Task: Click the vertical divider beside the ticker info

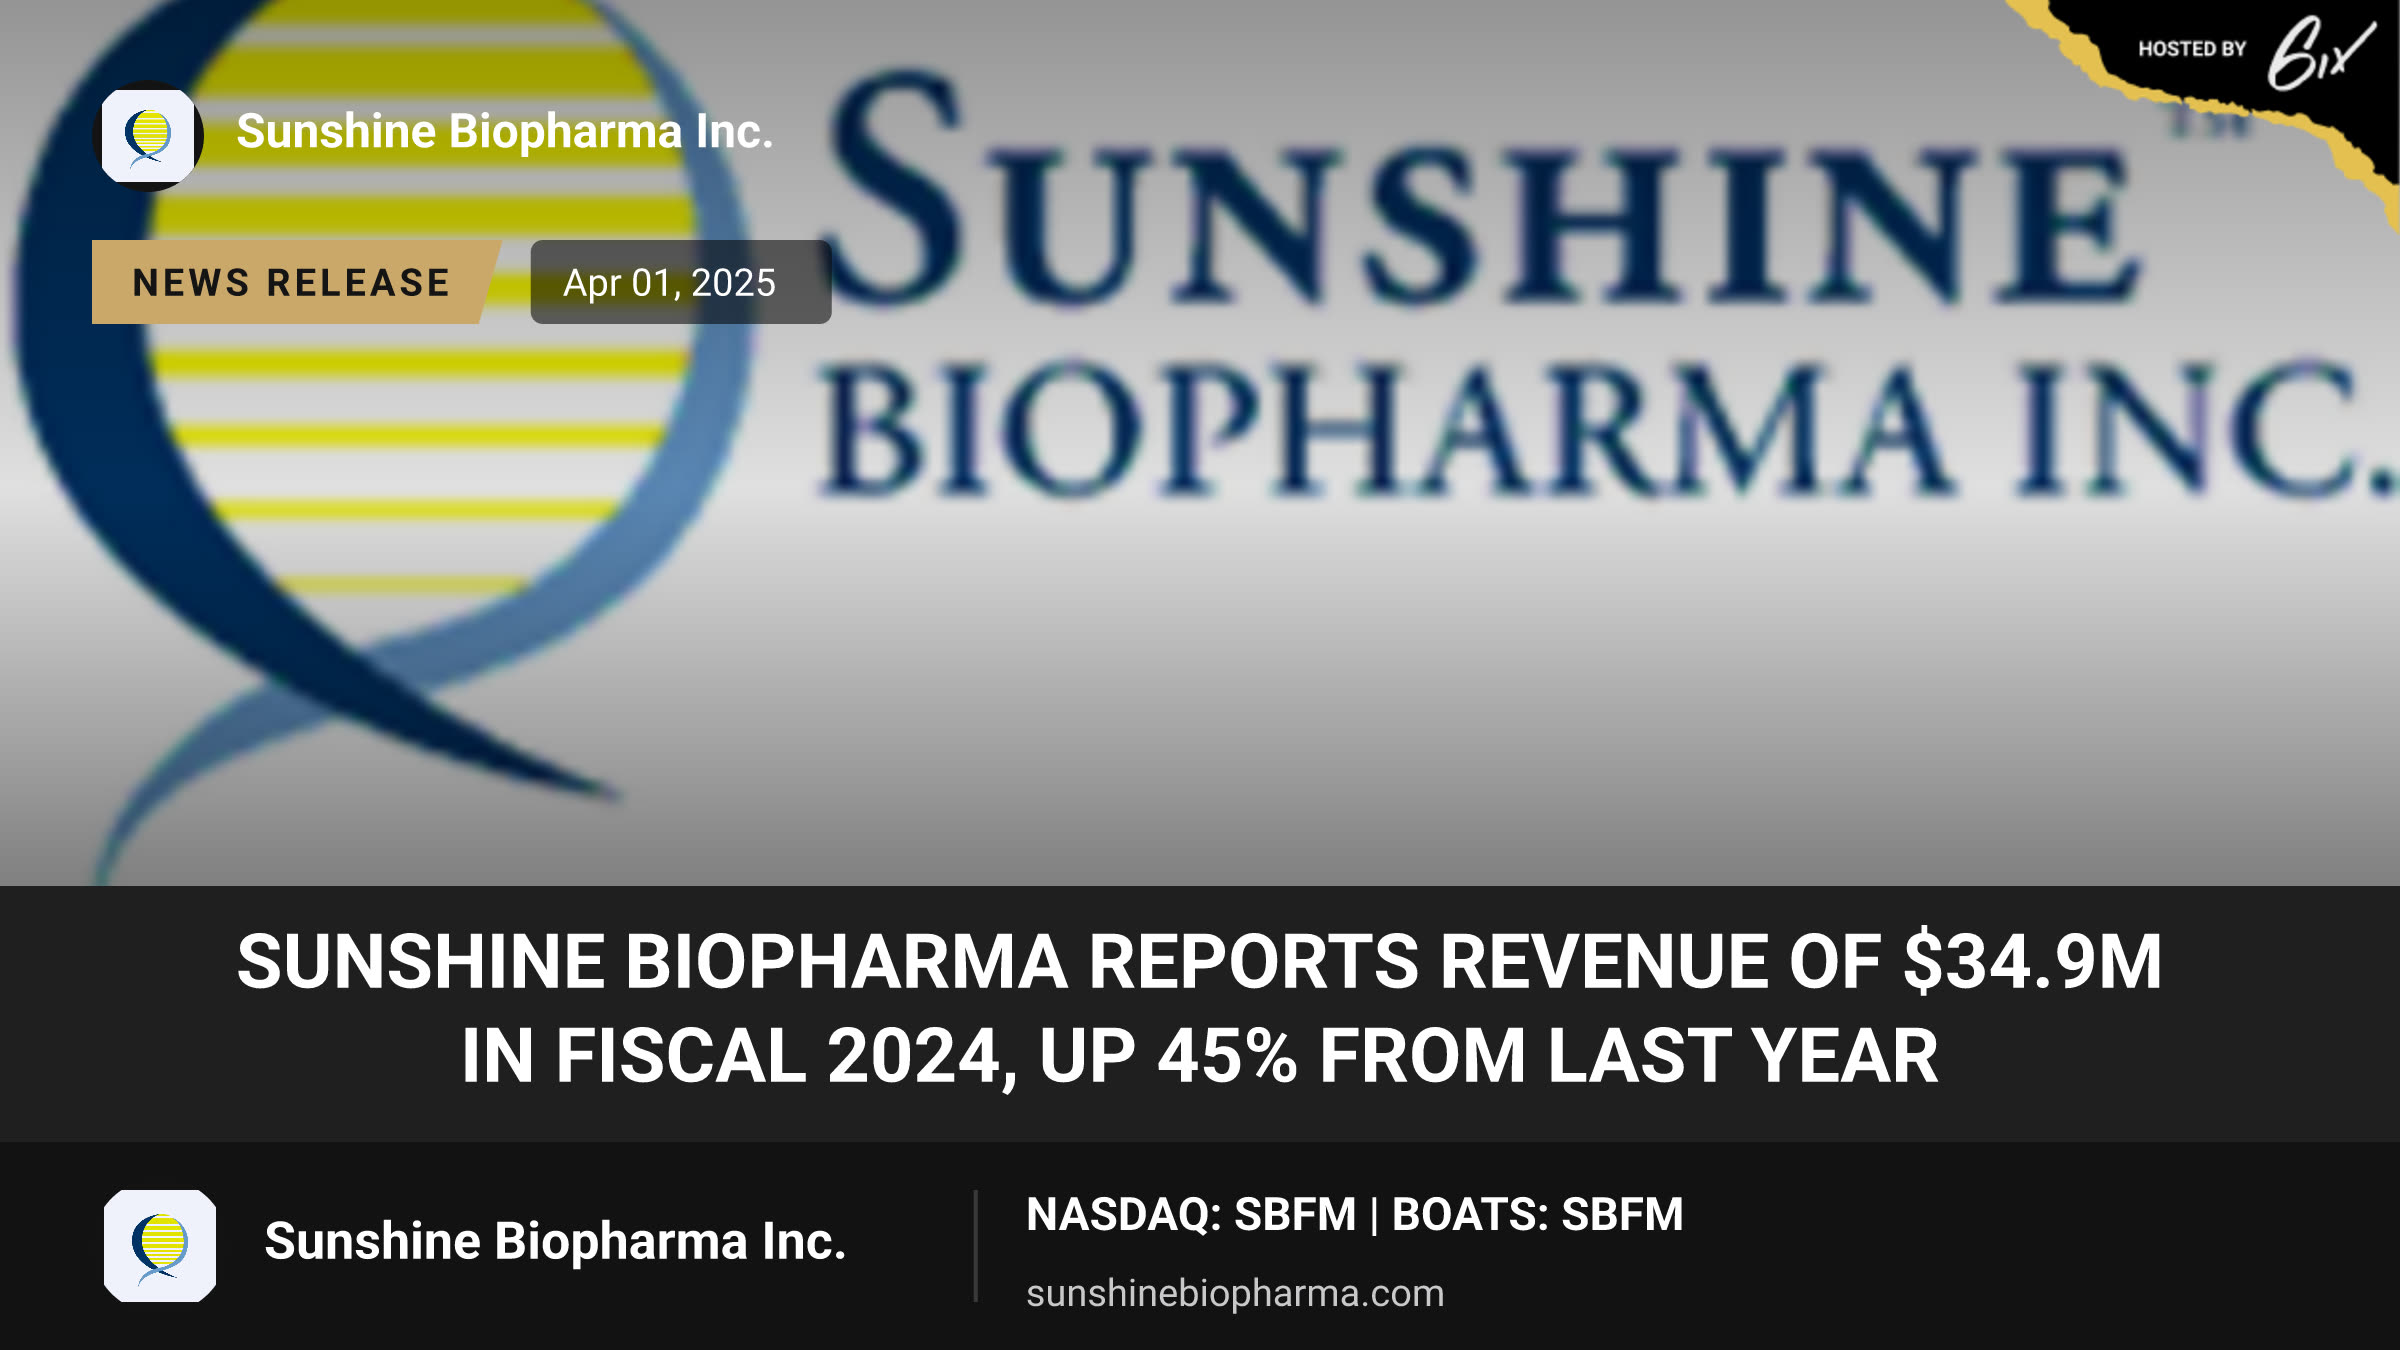Action: point(975,1246)
